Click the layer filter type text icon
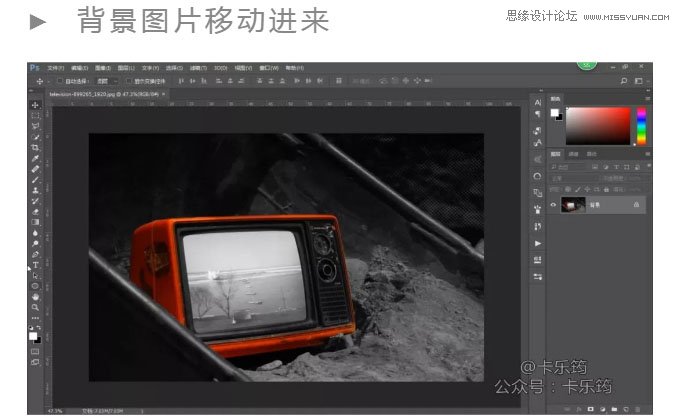The height and width of the screenshot is (418, 680). (615, 167)
